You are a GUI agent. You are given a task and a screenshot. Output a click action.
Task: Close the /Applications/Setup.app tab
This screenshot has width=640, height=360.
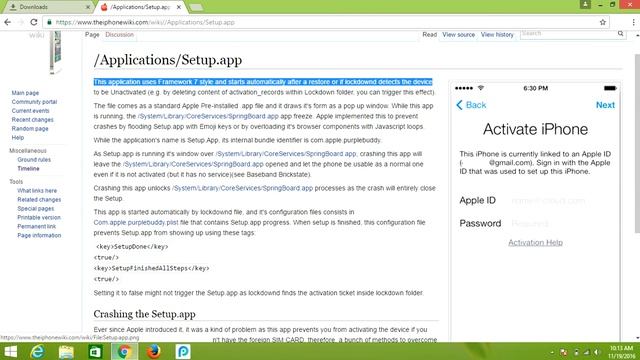pos(179,7)
